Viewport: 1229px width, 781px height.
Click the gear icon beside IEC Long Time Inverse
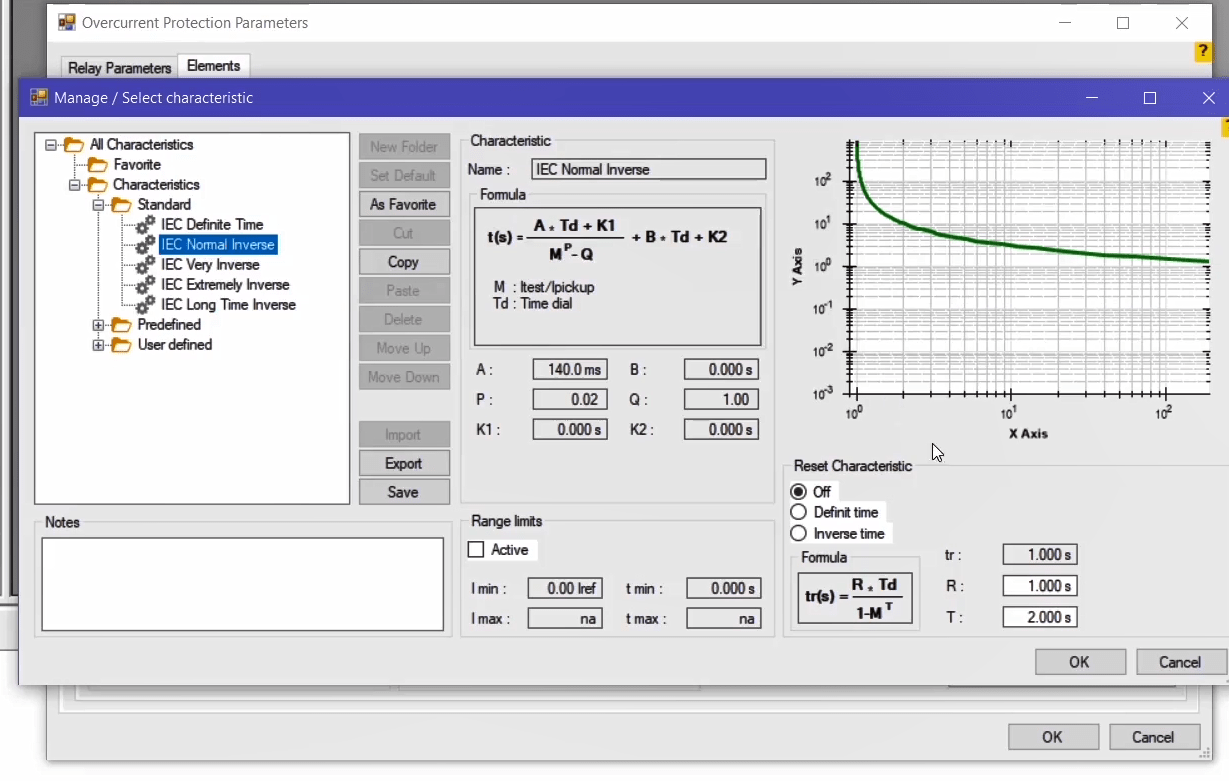(x=146, y=305)
